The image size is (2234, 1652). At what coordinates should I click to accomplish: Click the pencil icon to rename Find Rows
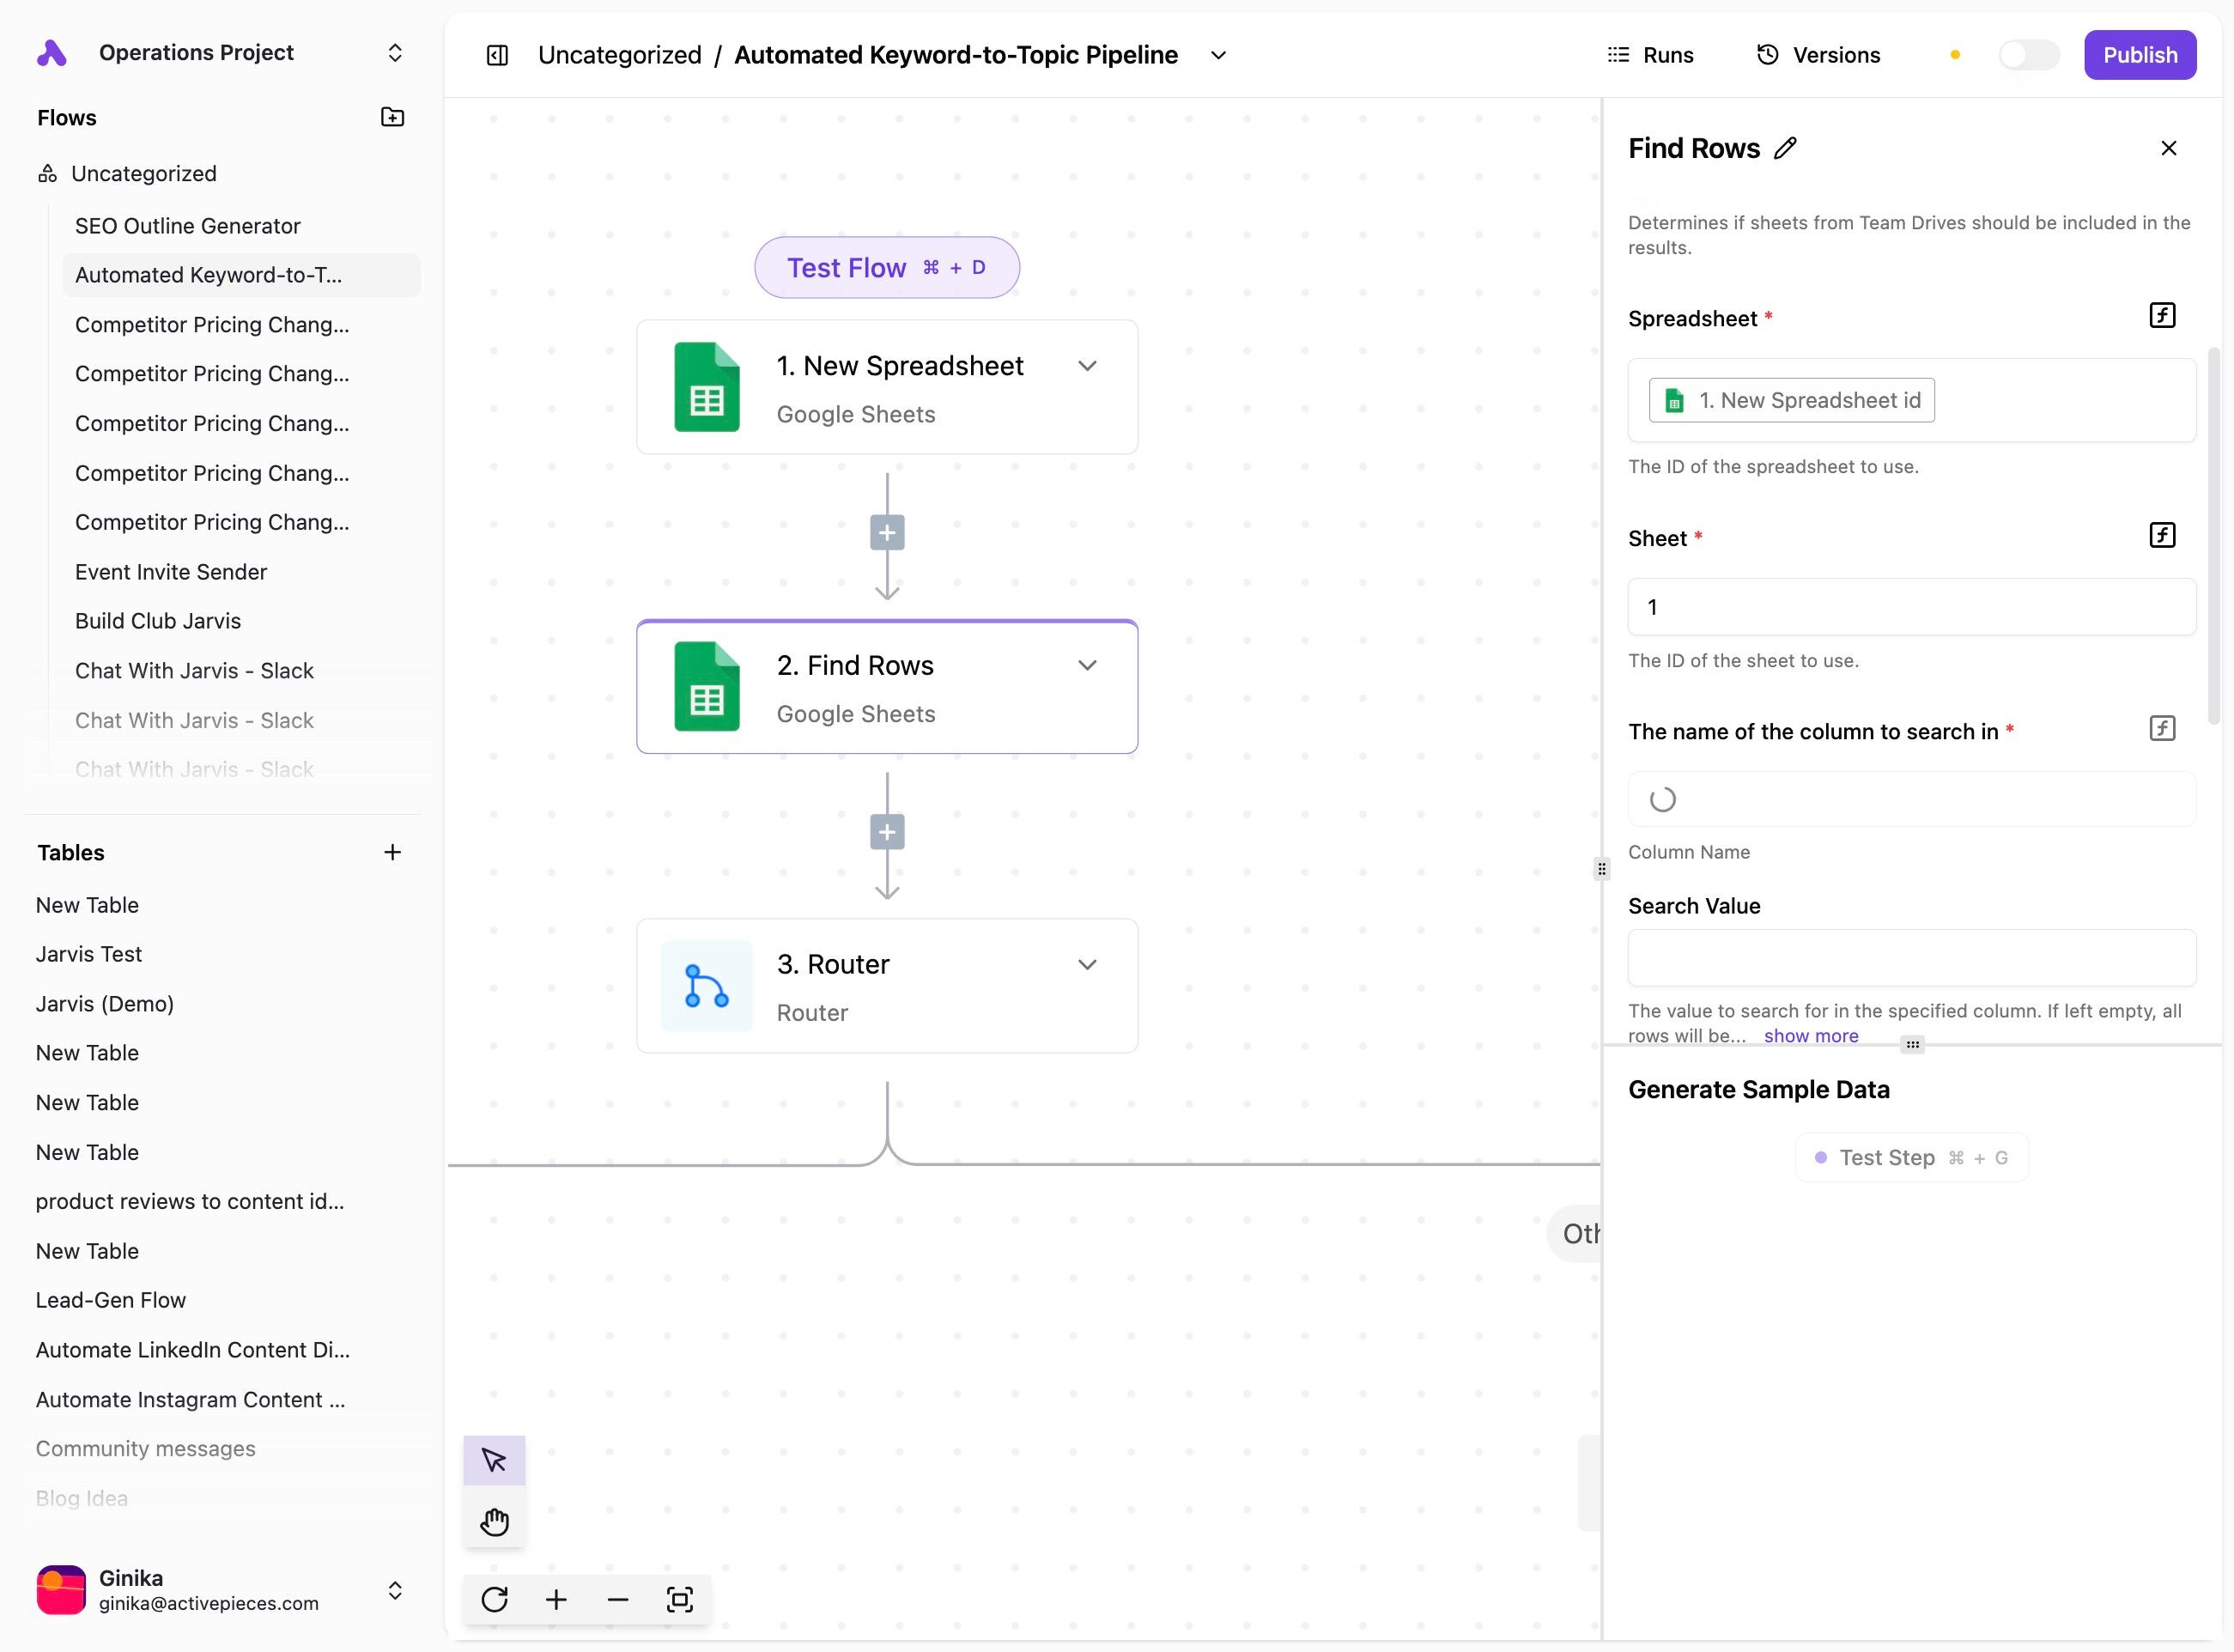[x=1785, y=148]
